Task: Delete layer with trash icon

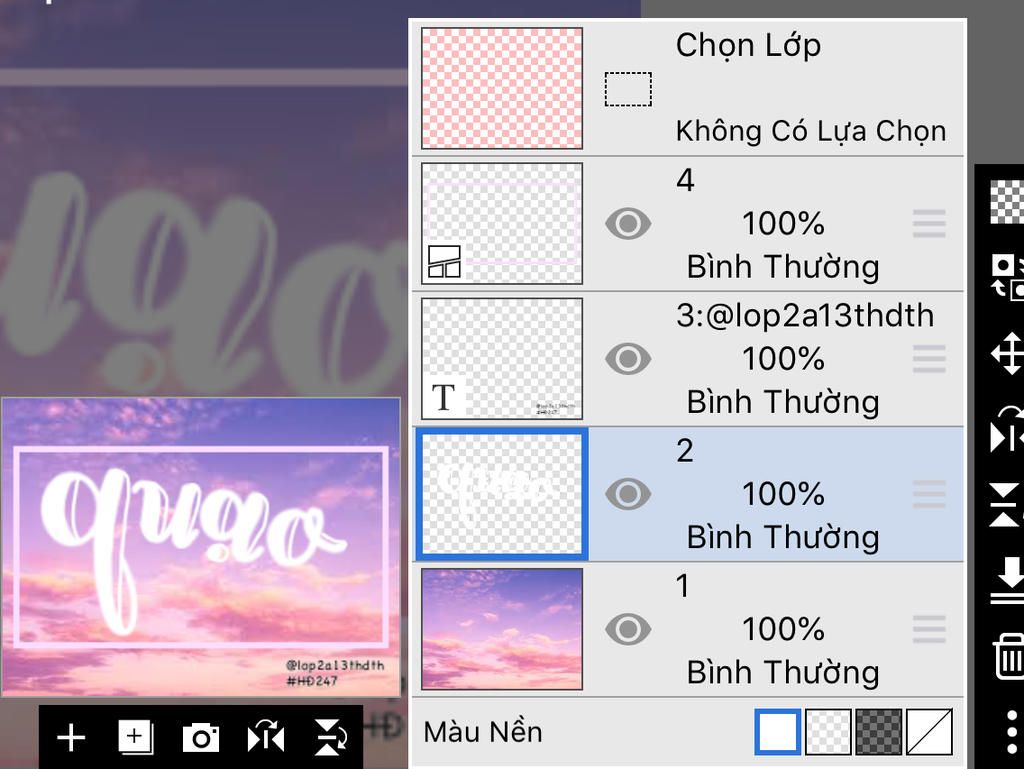Action: (1009, 656)
